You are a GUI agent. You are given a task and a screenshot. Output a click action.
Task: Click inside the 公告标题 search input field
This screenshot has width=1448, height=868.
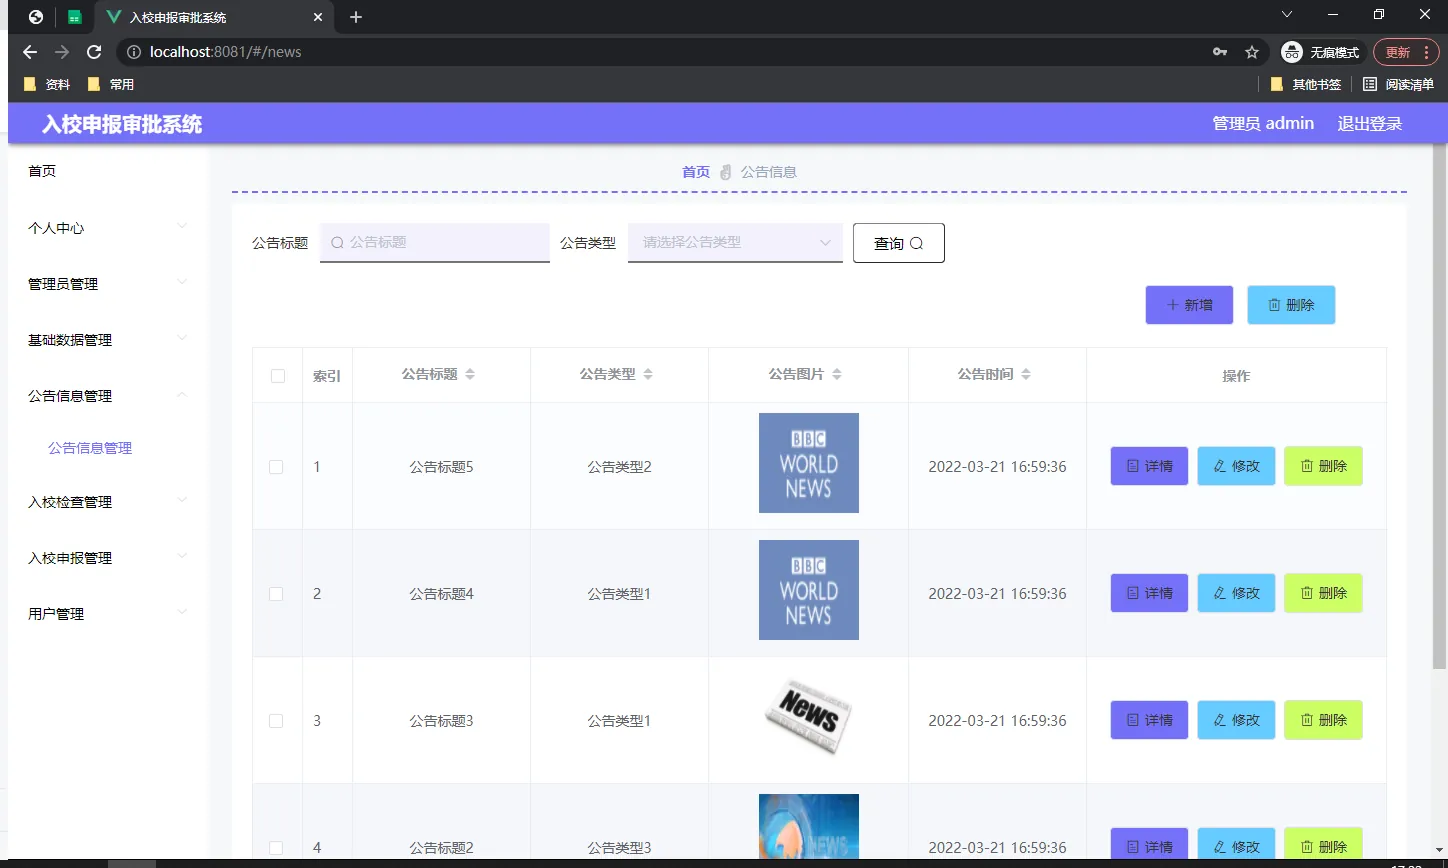point(434,242)
